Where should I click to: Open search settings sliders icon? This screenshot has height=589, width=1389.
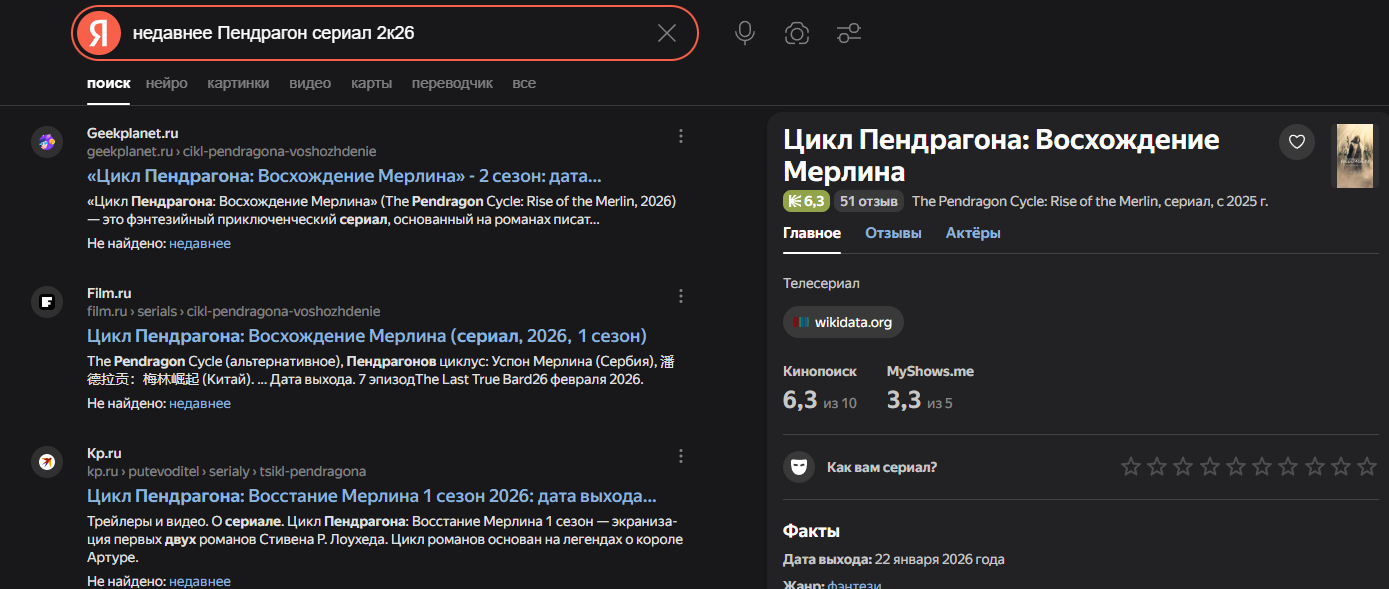tap(849, 33)
